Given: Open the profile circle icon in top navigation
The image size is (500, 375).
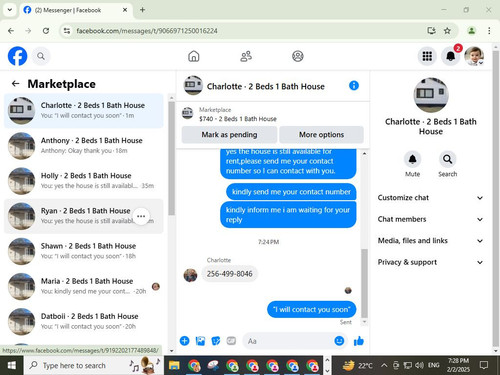Looking at the screenshot, I should coord(298,56).
